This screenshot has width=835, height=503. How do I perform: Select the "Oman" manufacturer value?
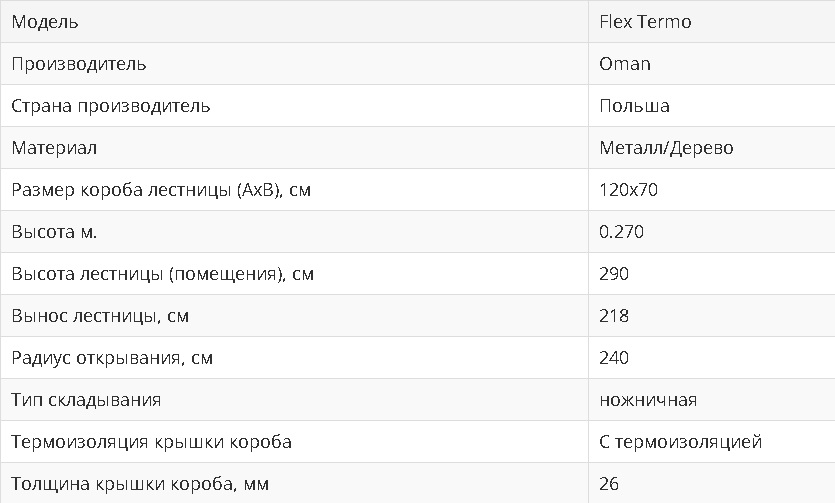coord(625,64)
